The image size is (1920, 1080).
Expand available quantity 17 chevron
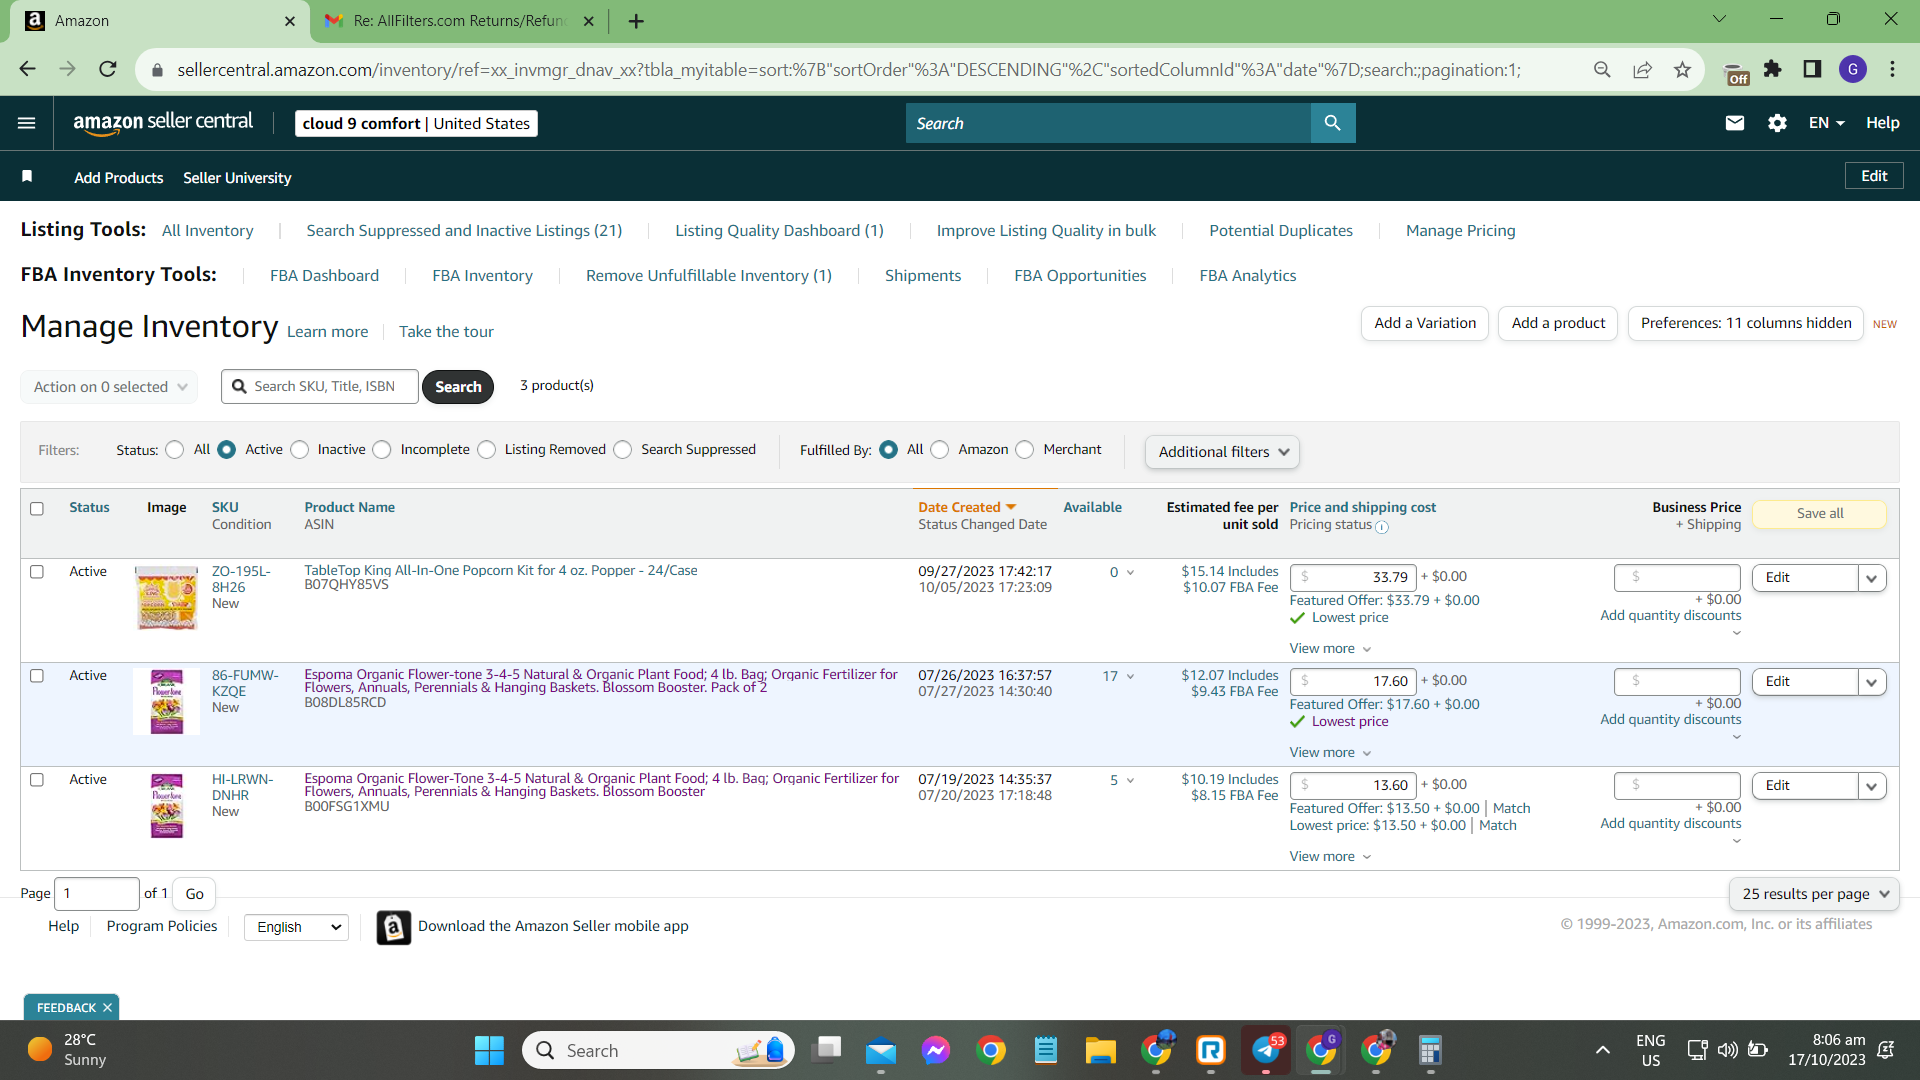[x=1131, y=677]
